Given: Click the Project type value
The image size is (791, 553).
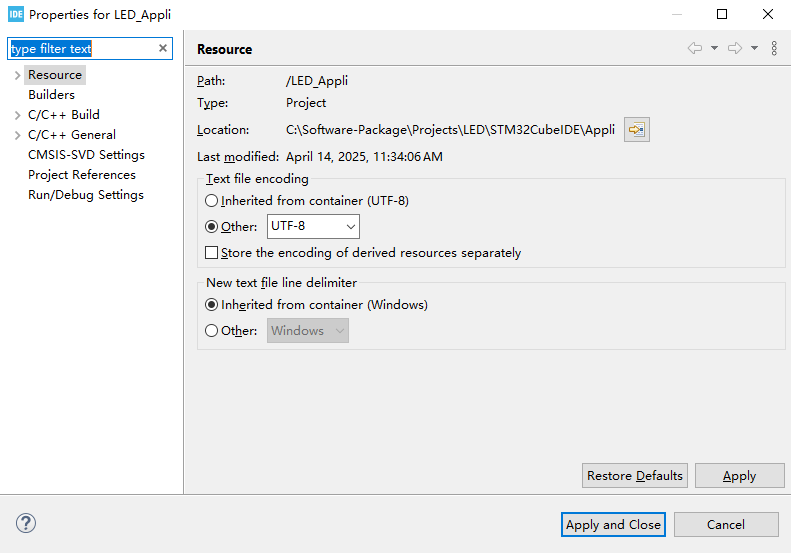Looking at the screenshot, I should [306, 103].
